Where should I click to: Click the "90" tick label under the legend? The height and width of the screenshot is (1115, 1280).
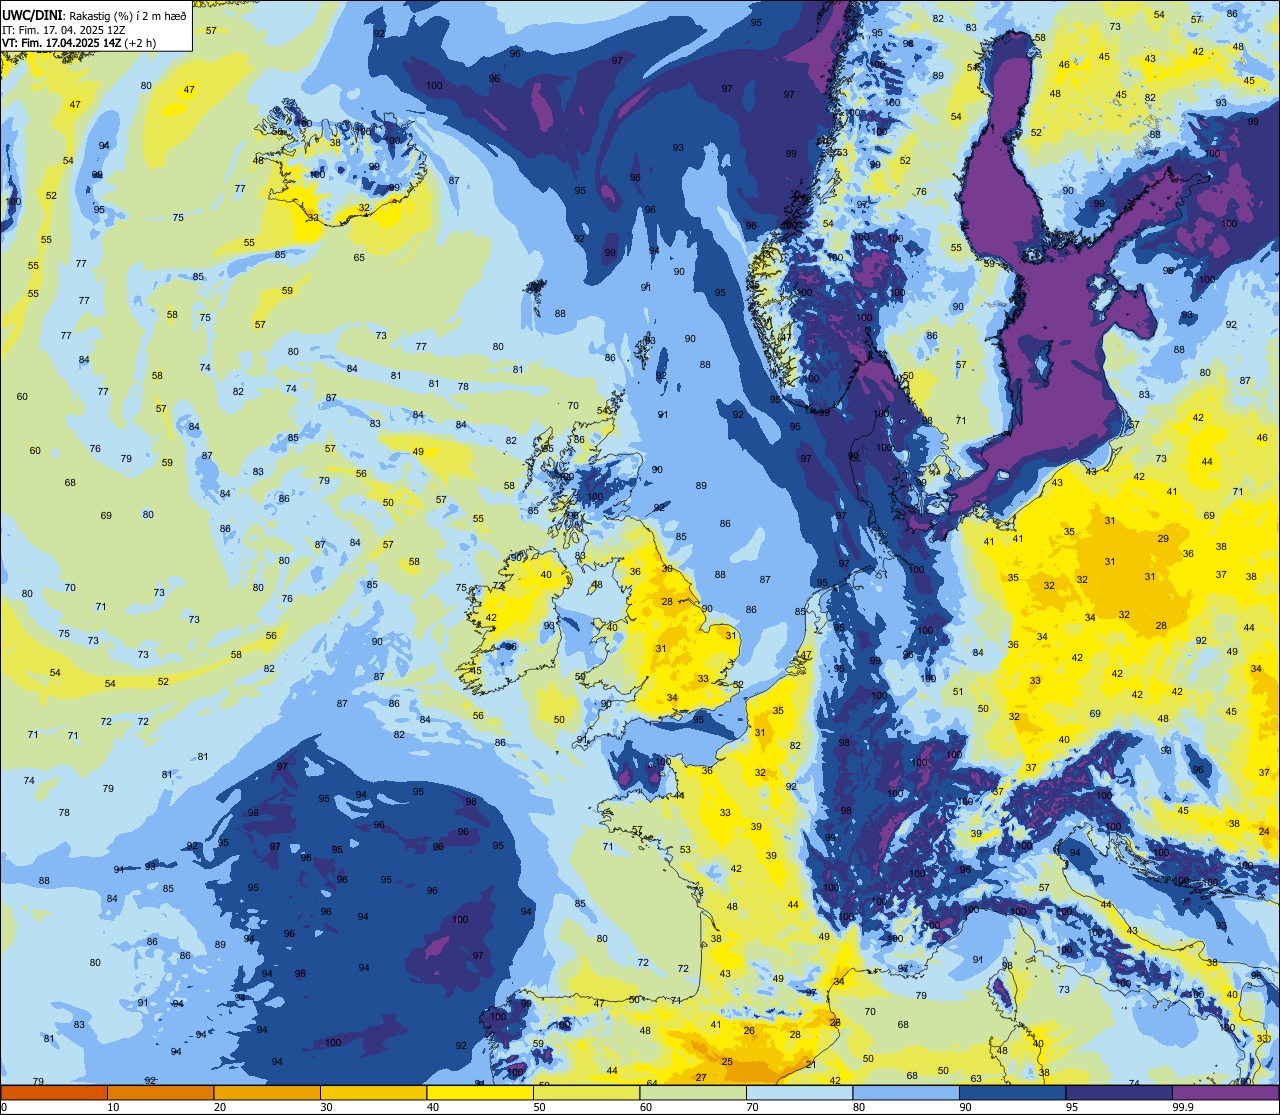click(x=965, y=1107)
